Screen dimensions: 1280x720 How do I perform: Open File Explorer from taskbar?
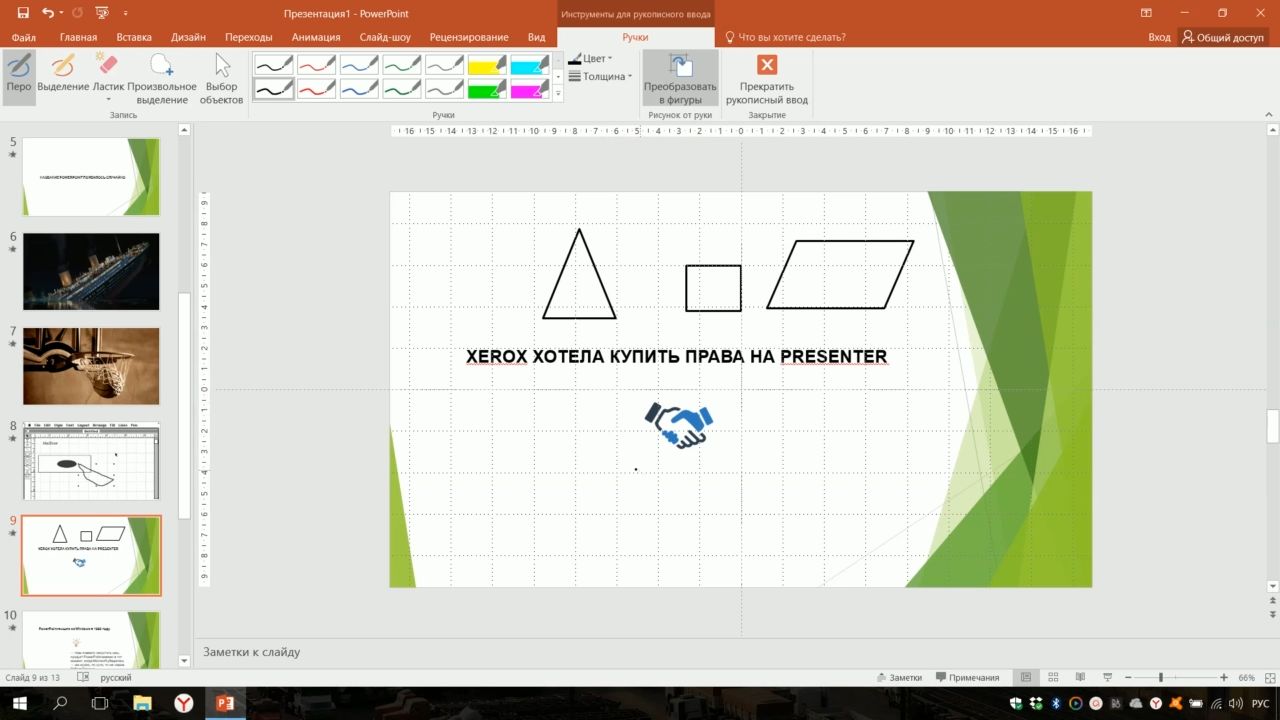(142, 703)
